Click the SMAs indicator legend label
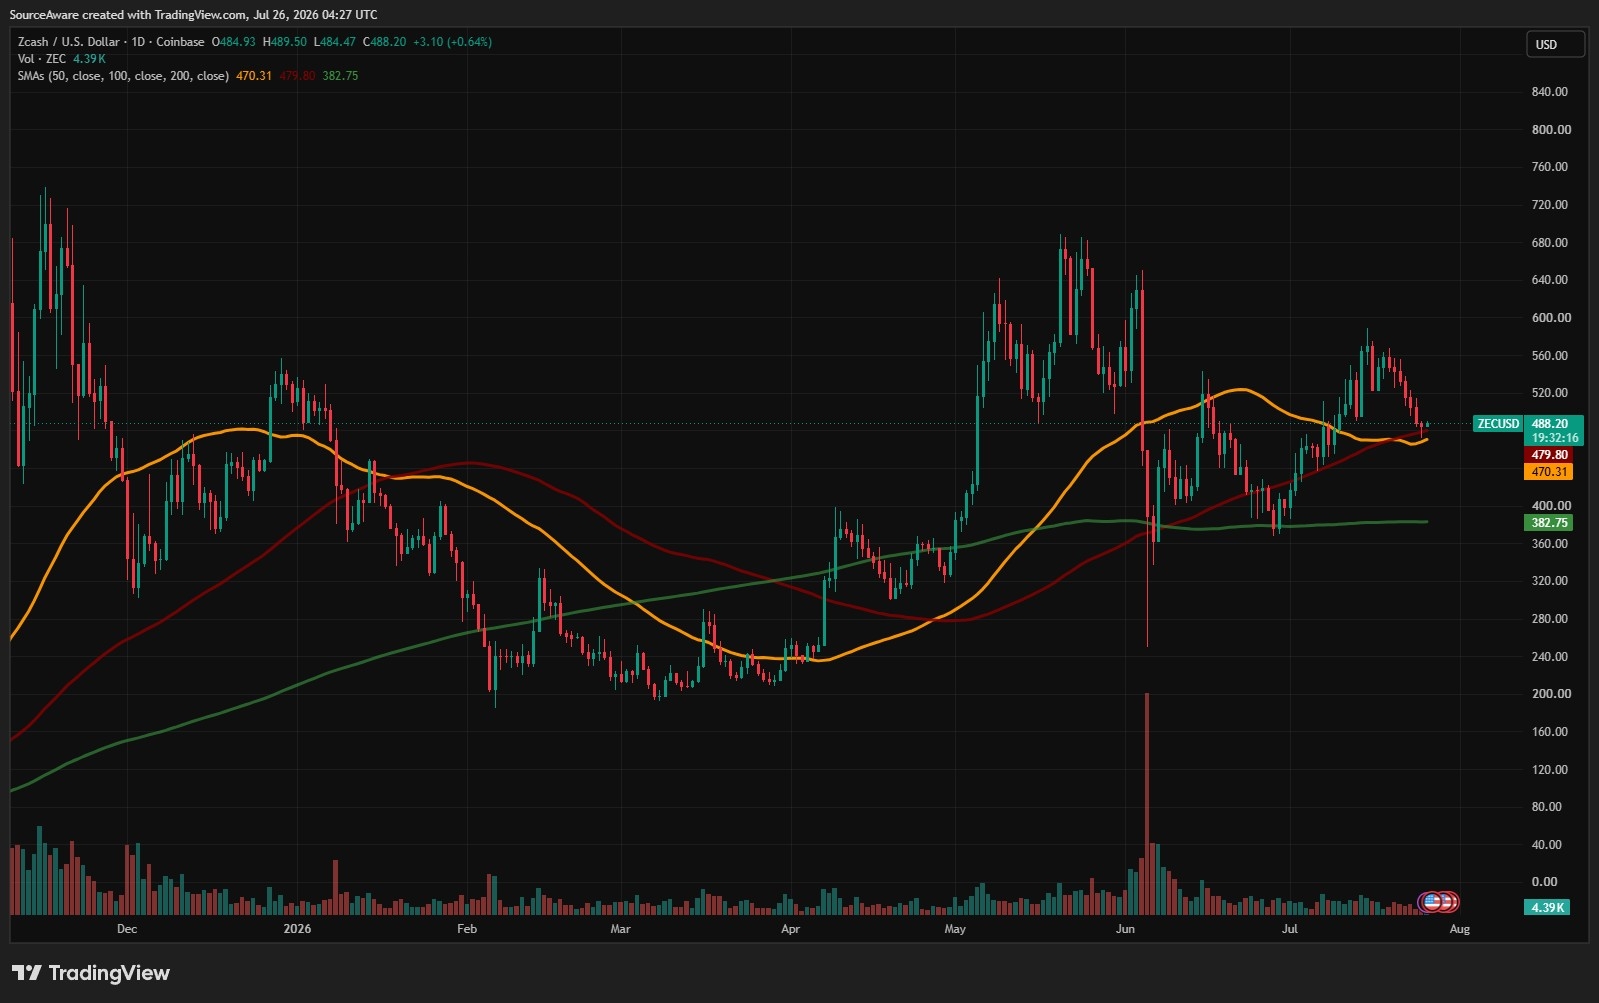The height and width of the screenshot is (1003, 1599). coord(123,76)
